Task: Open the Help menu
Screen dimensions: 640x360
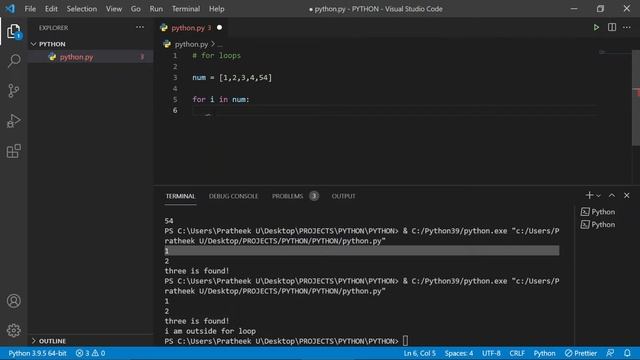Action: point(216,9)
